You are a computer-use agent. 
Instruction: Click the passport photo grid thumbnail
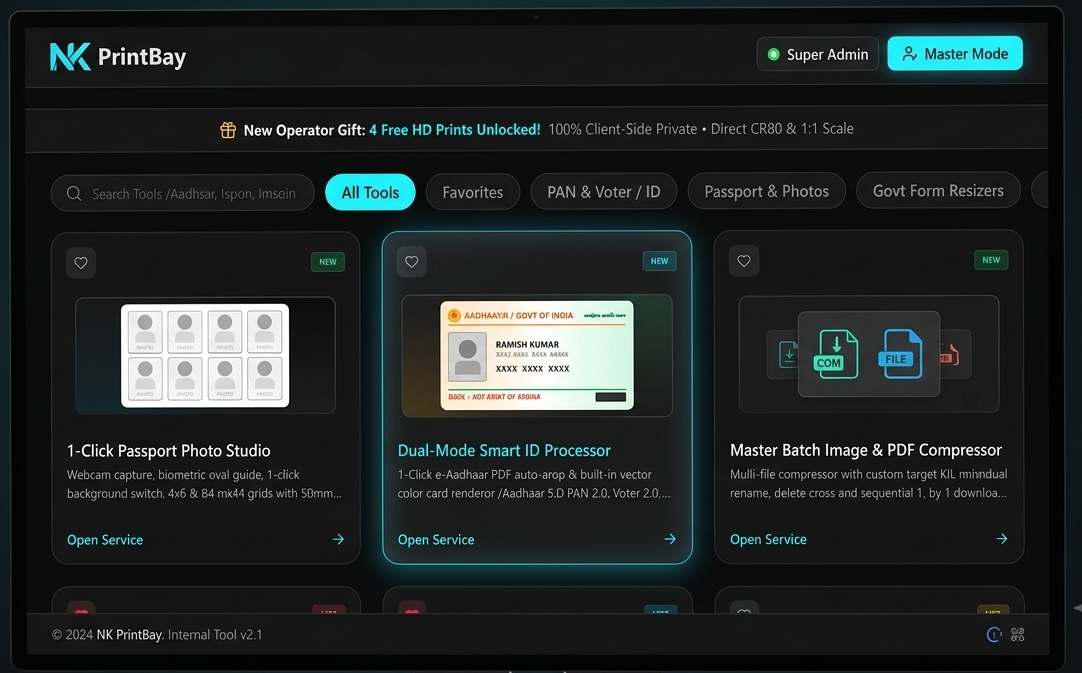tap(205, 355)
